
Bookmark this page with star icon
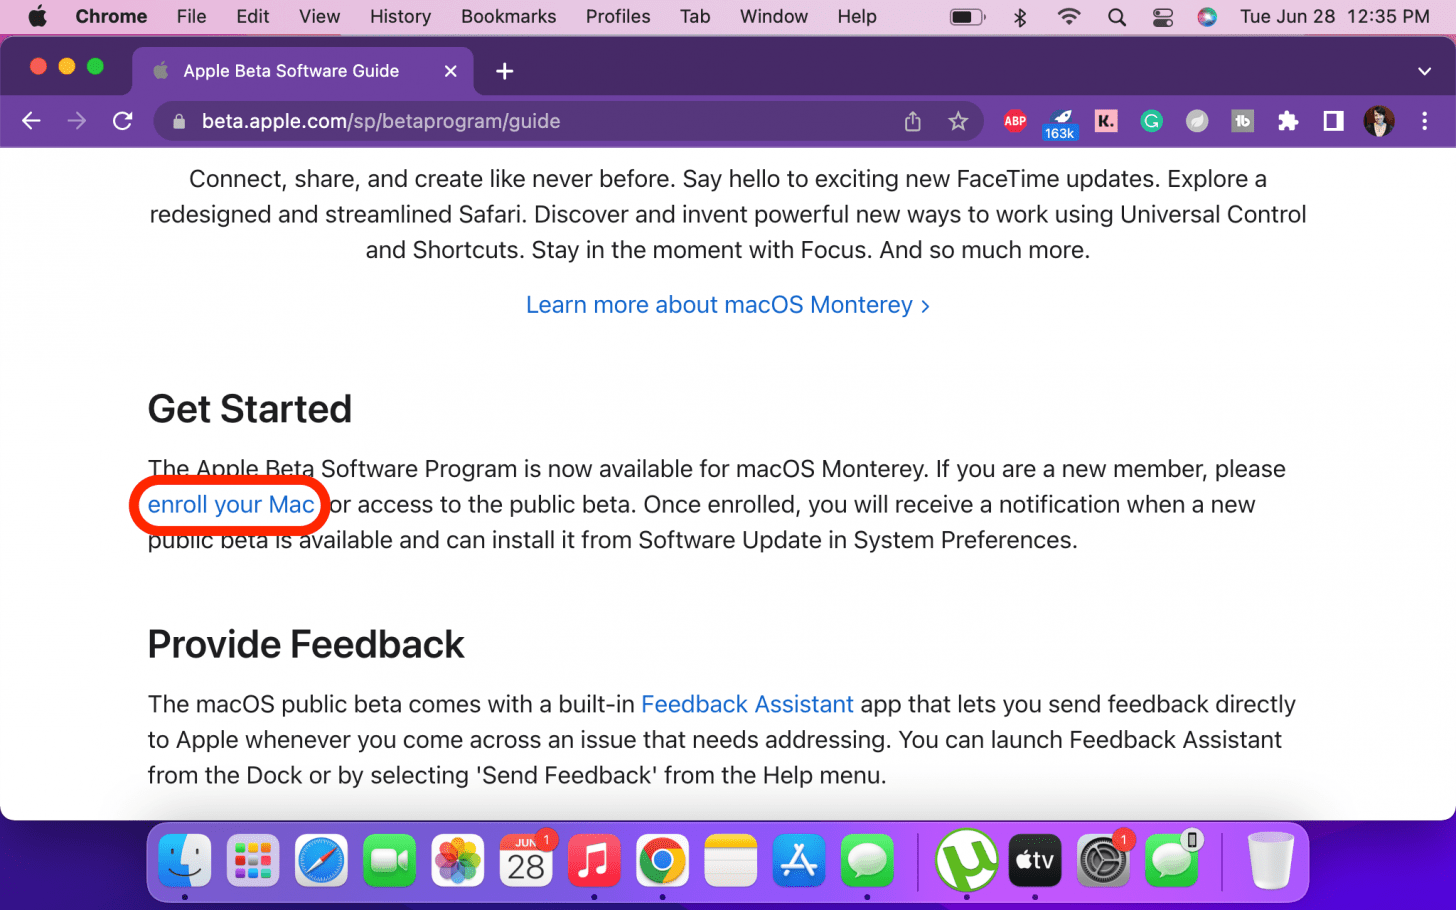point(958,121)
